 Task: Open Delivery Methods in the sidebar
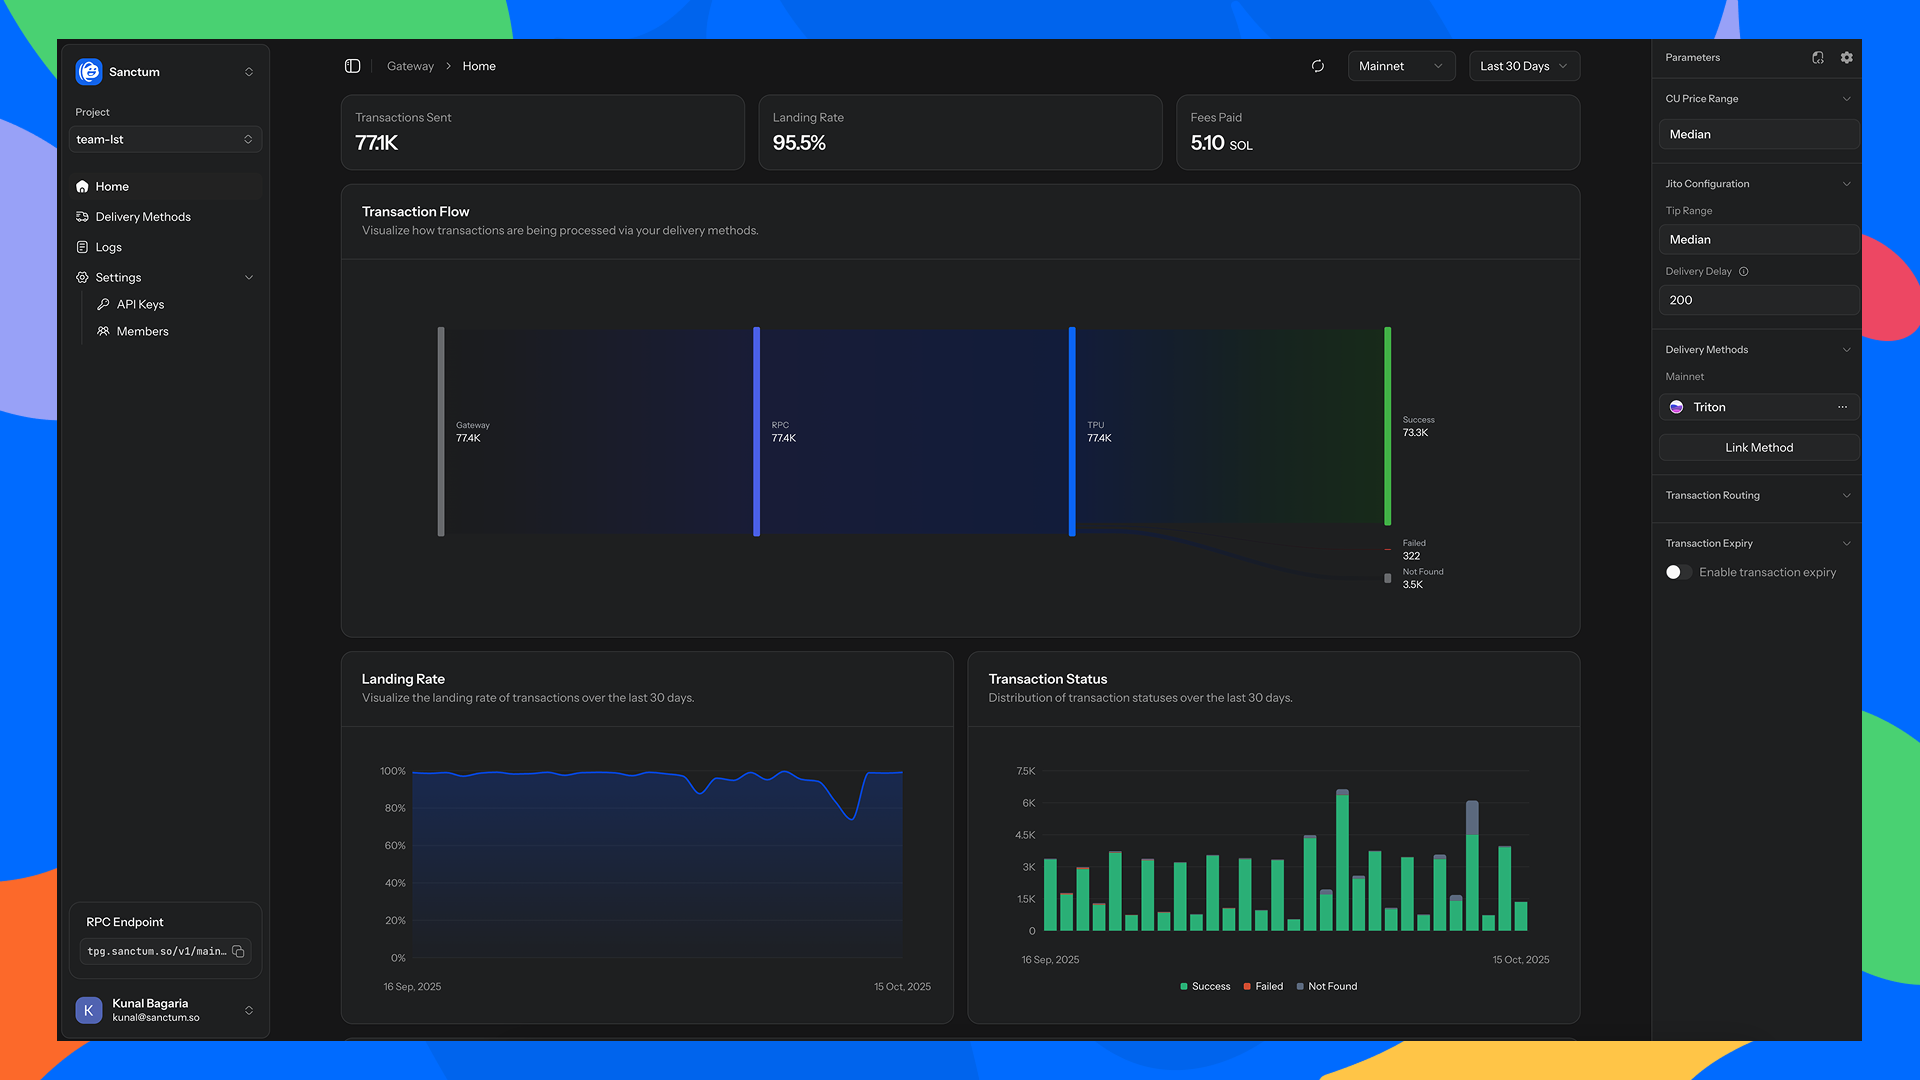[165, 217]
